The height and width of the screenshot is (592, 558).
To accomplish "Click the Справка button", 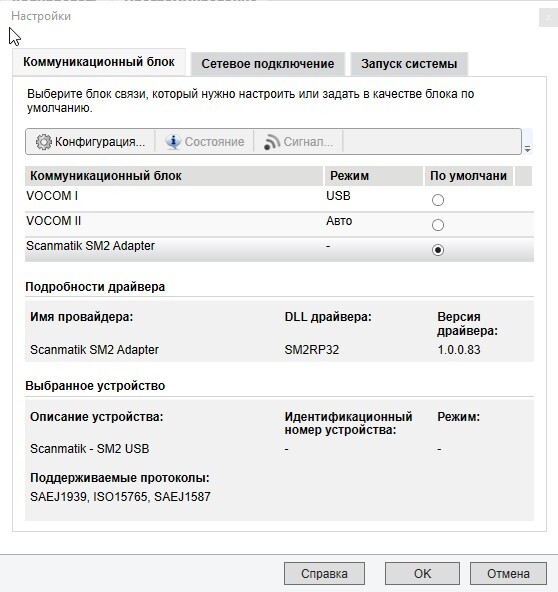I will pos(324,574).
